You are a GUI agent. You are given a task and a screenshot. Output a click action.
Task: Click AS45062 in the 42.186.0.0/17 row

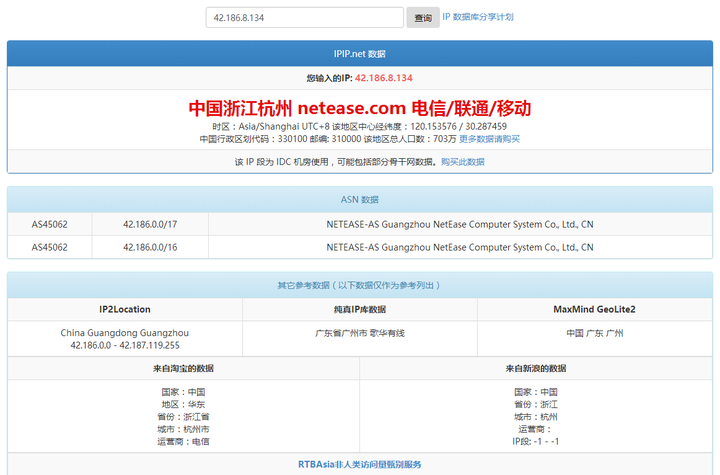(x=50, y=224)
